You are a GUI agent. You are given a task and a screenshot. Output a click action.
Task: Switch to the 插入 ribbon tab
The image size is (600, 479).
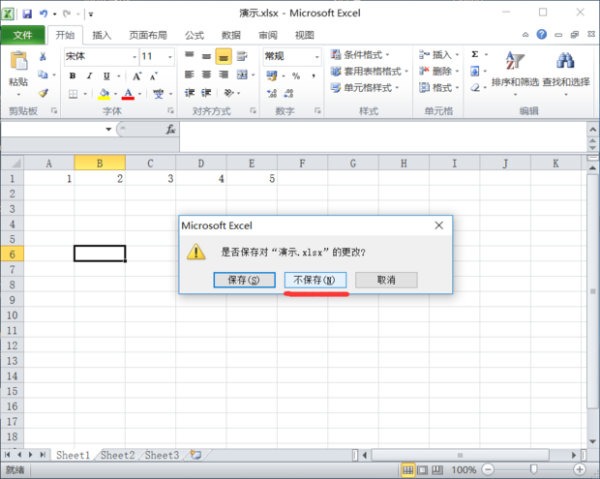(101, 35)
